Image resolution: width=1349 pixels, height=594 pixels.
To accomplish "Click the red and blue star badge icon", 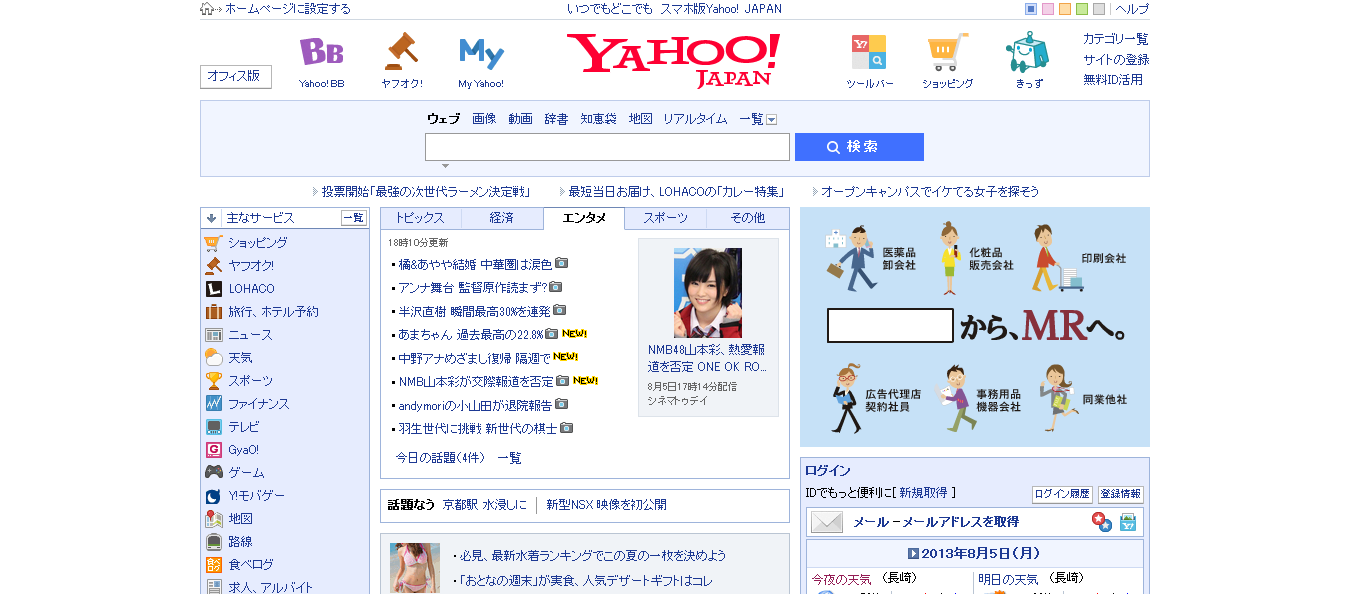I will point(1101,522).
